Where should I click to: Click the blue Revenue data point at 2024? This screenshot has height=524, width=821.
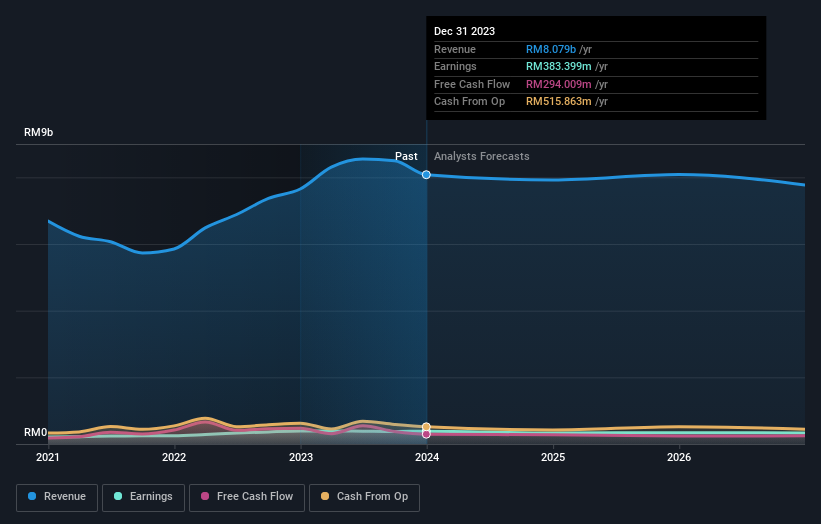pyautogui.click(x=426, y=175)
